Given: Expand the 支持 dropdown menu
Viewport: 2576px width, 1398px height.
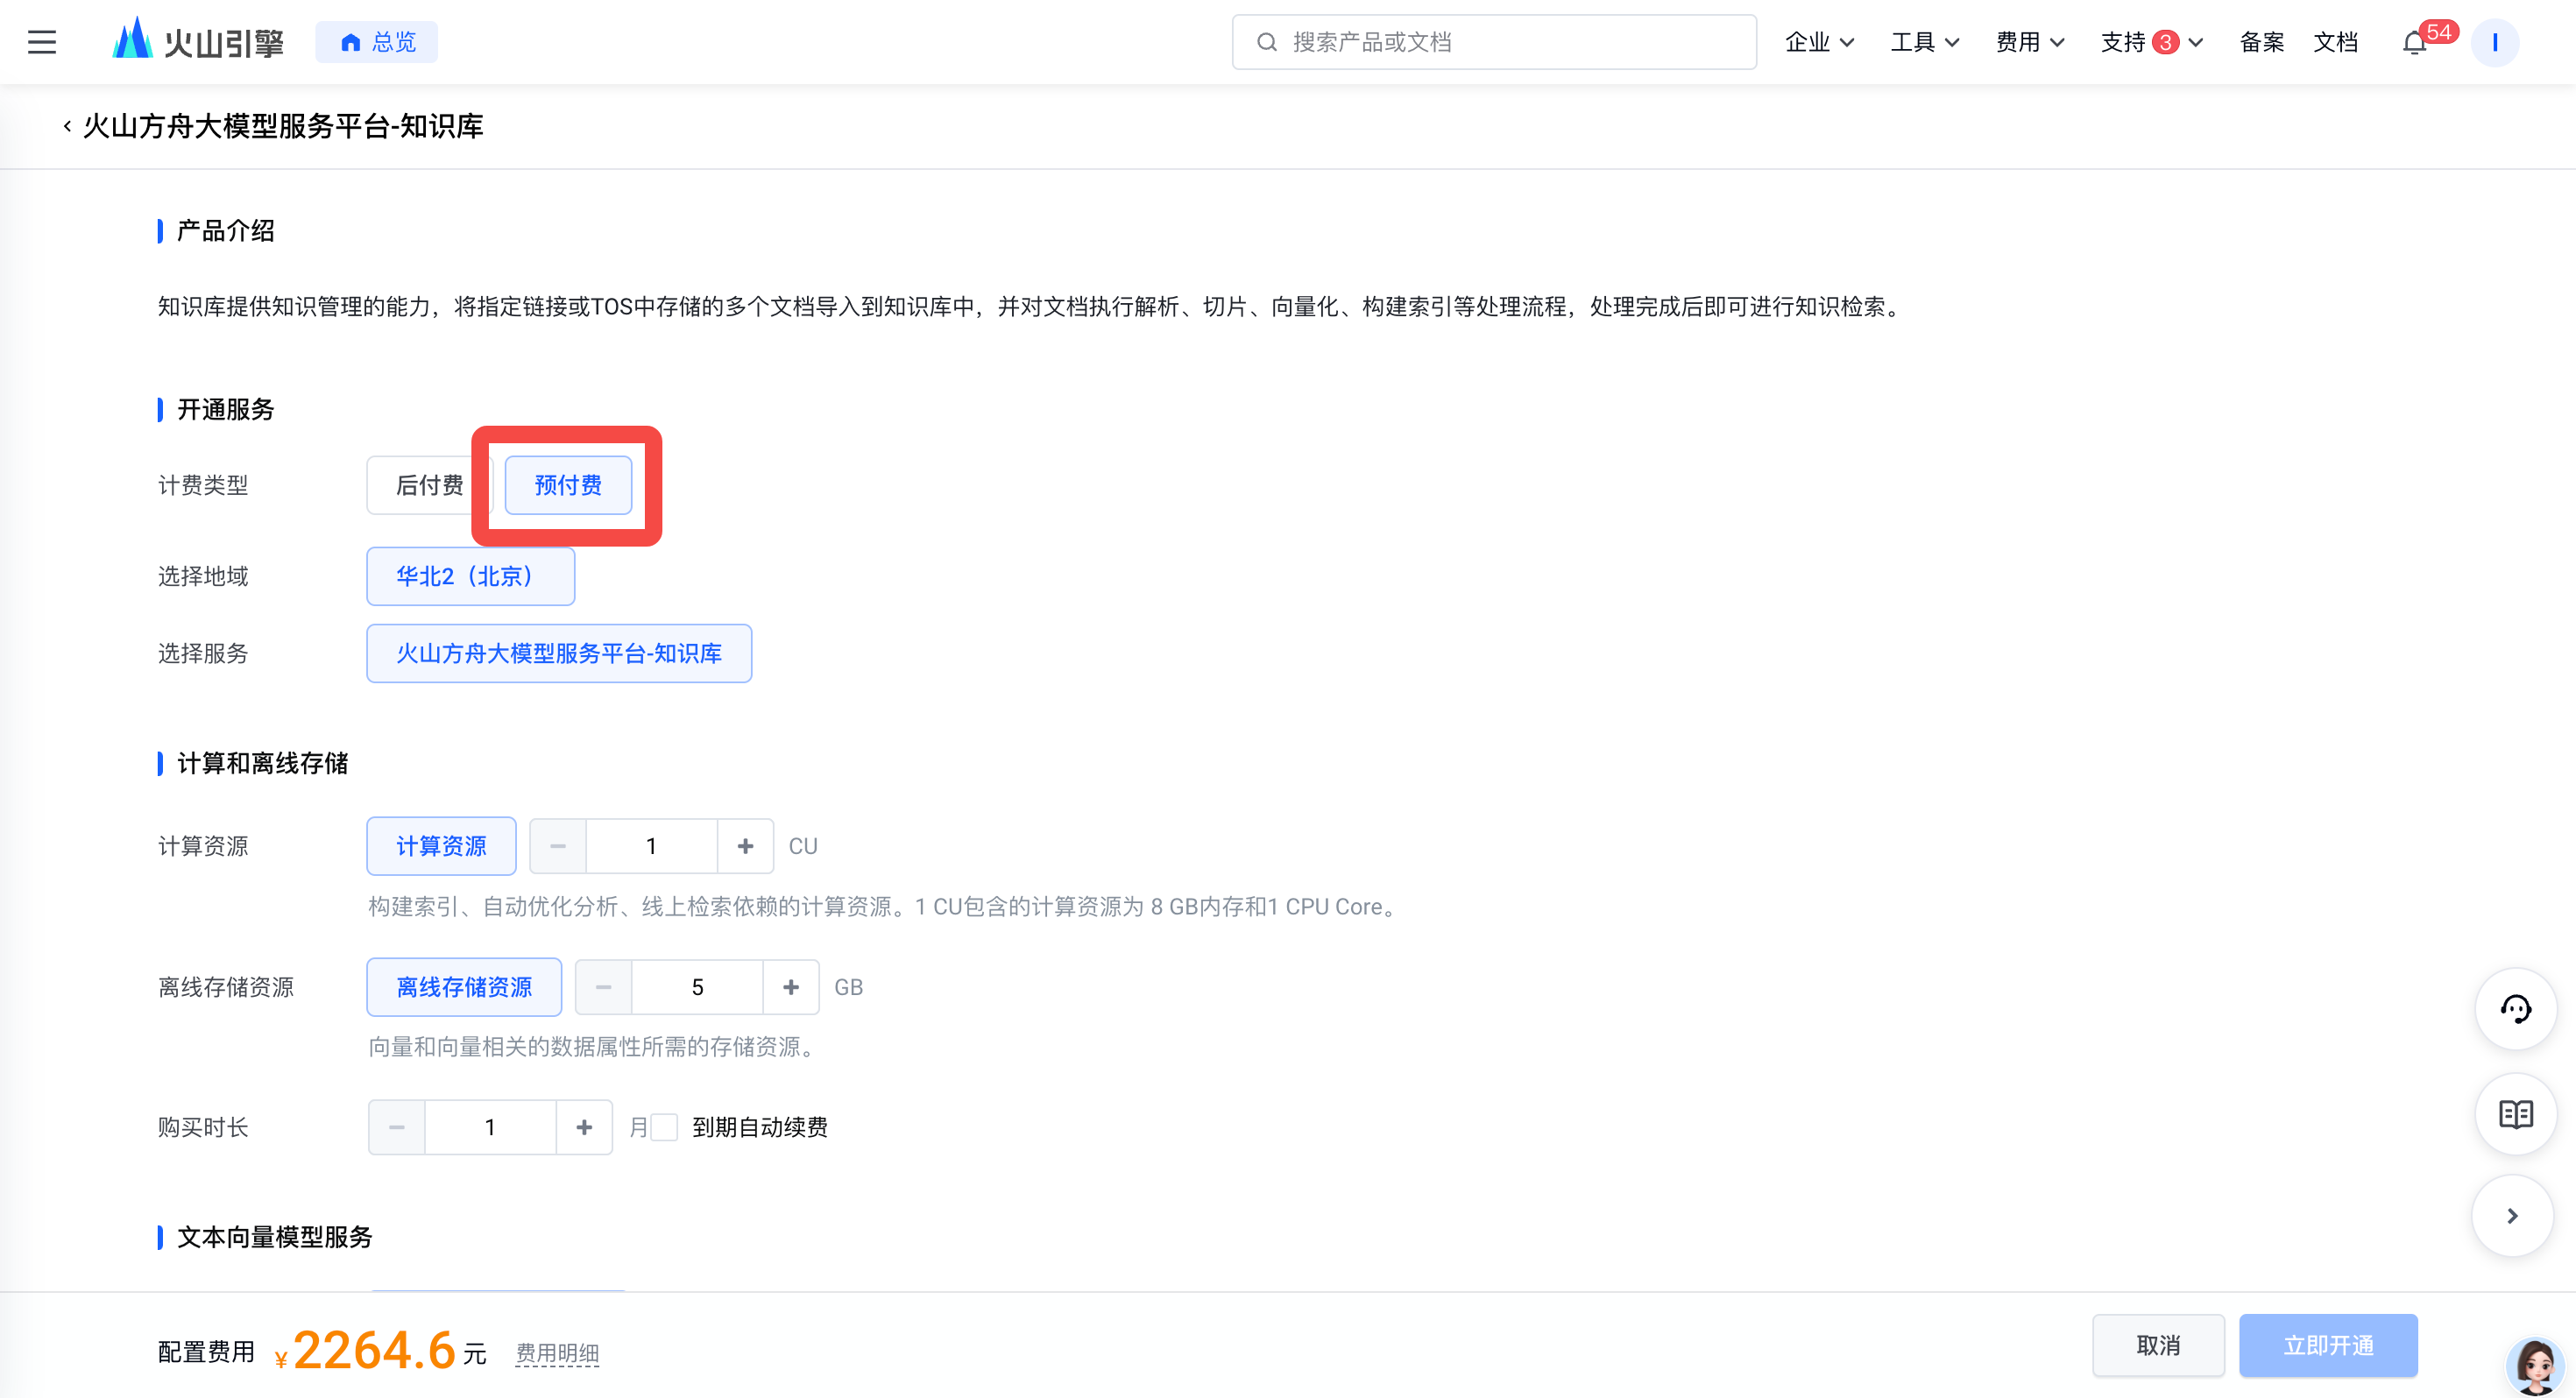Looking at the screenshot, I should click(x=2151, y=42).
